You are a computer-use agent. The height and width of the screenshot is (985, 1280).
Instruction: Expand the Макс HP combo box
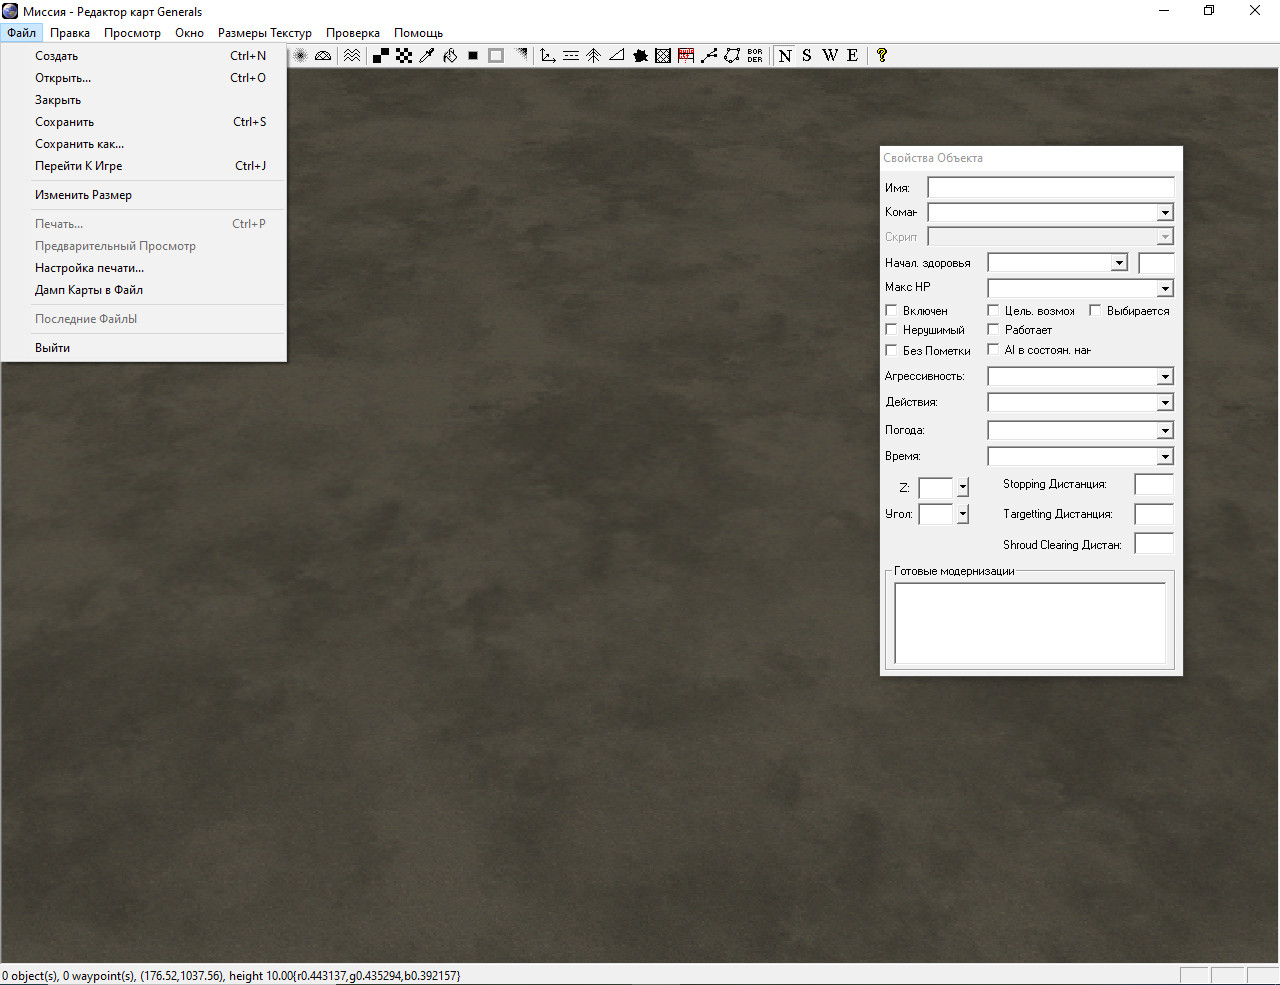point(1165,289)
